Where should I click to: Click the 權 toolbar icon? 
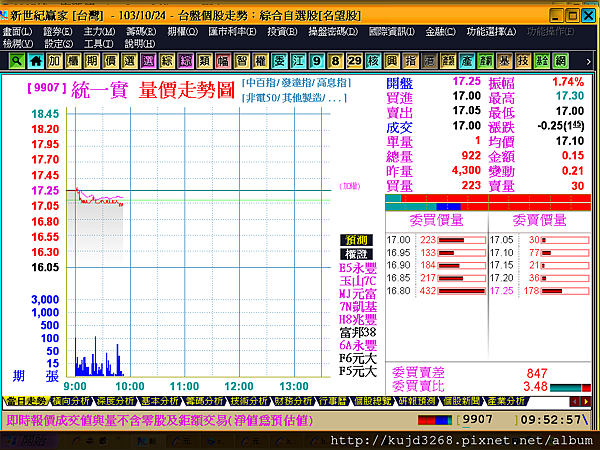[261, 61]
